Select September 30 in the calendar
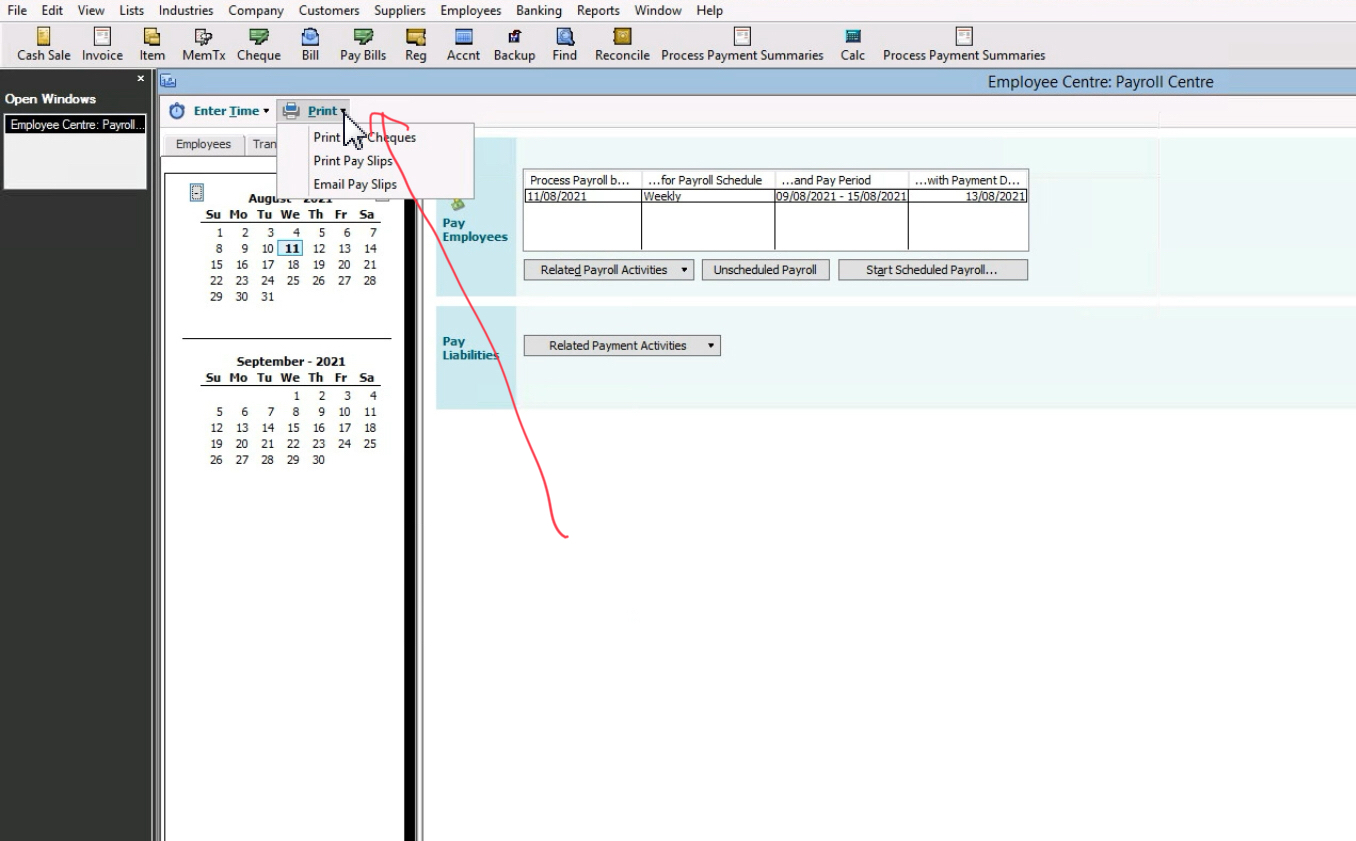This screenshot has width=1356, height=841. (318, 460)
